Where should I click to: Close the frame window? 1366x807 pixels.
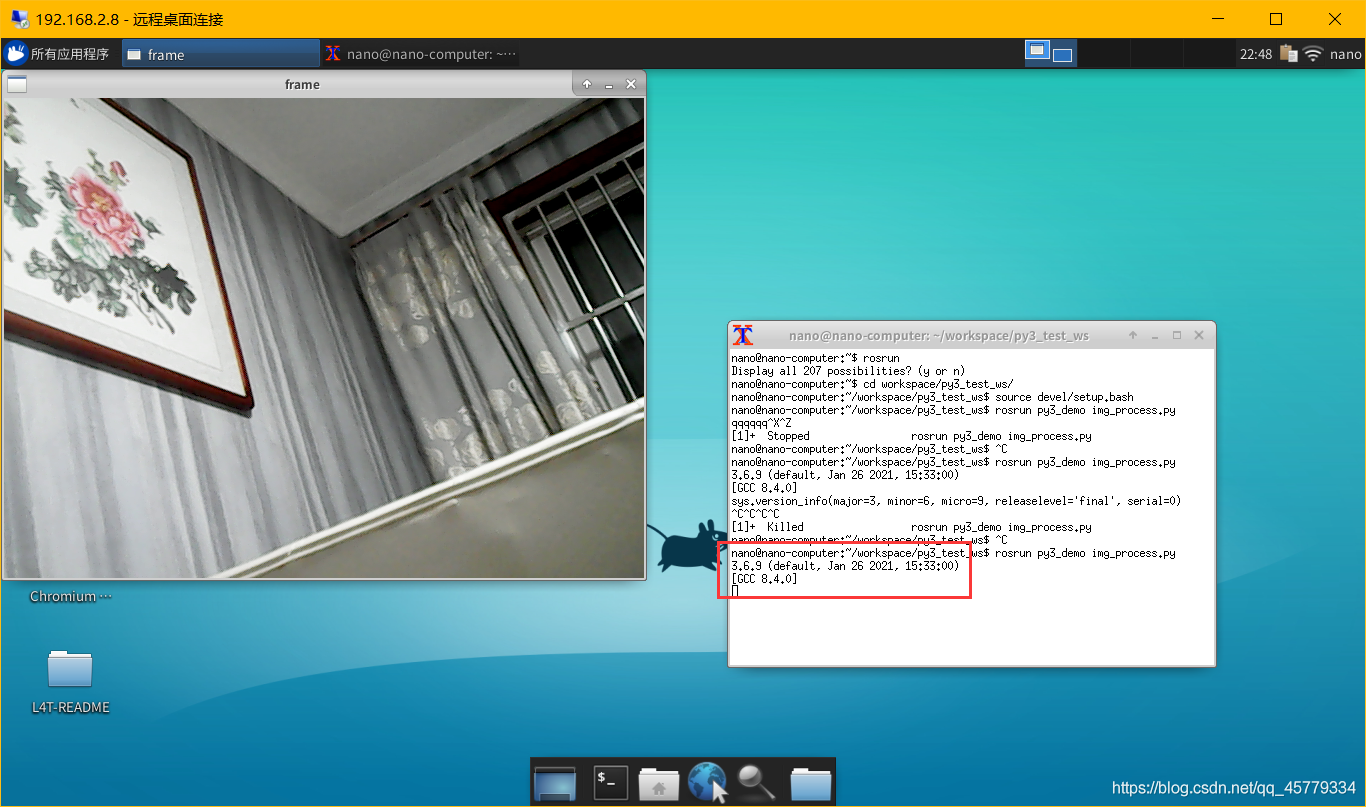pyautogui.click(x=631, y=85)
